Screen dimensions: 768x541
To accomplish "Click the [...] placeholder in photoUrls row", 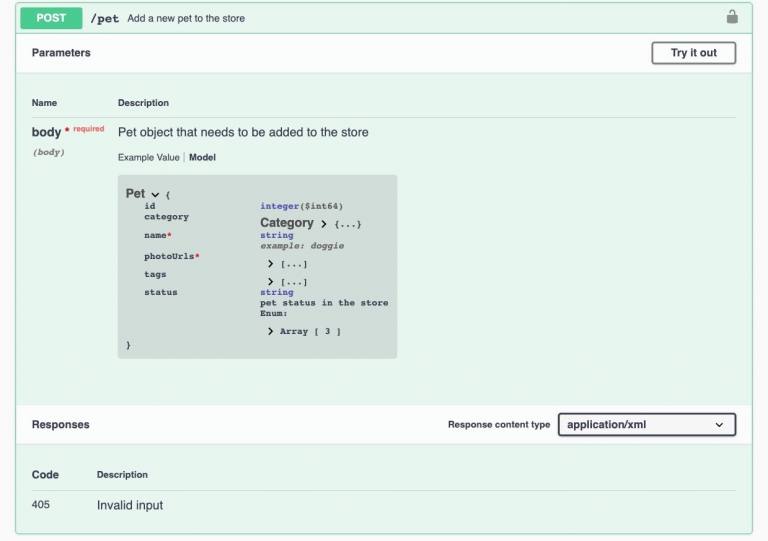I will (x=294, y=264).
